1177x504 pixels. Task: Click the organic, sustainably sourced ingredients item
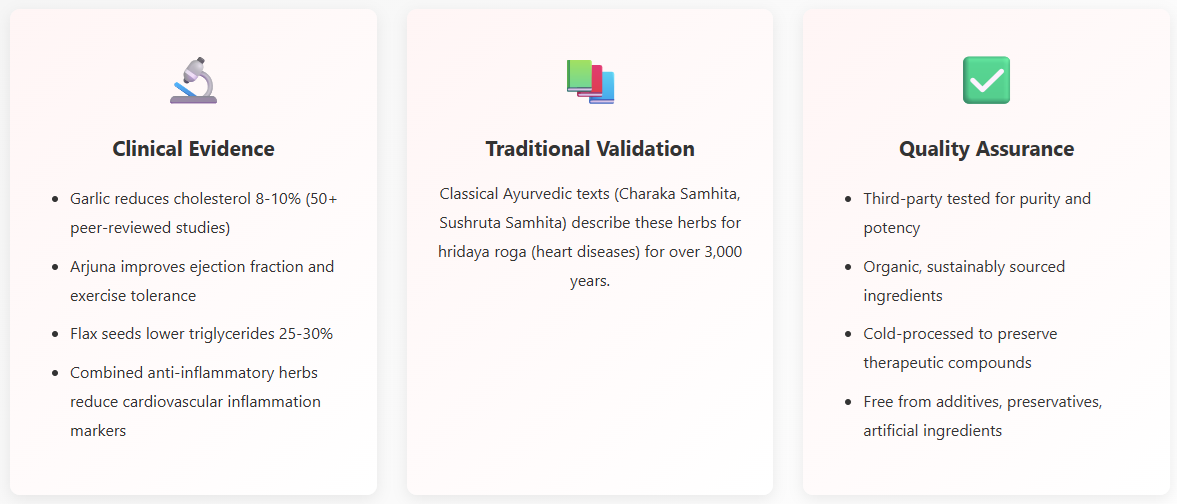pos(964,267)
